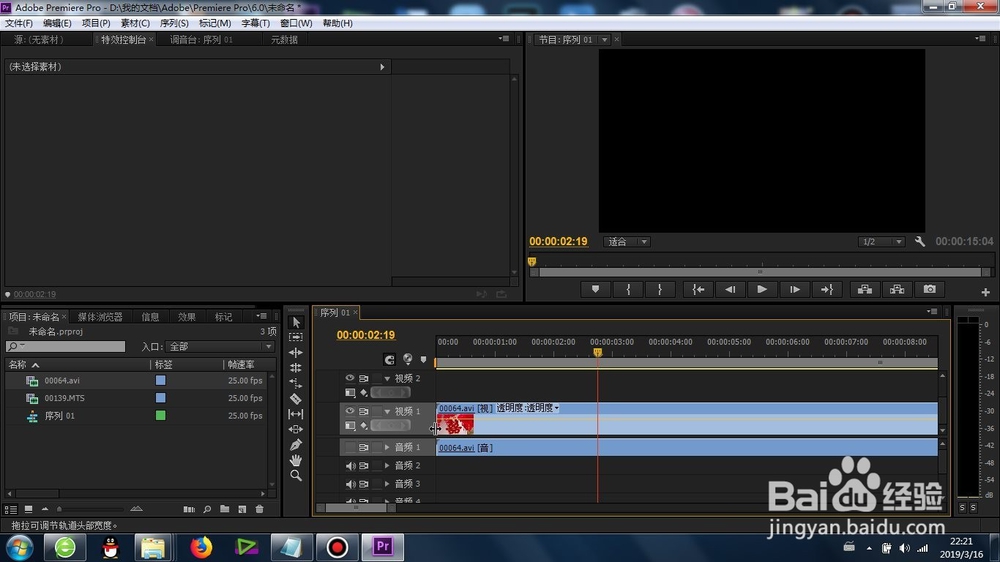Click Automate to Sequence icon
This screenshot has height=562, width=1000.
[x=189, y=509]
